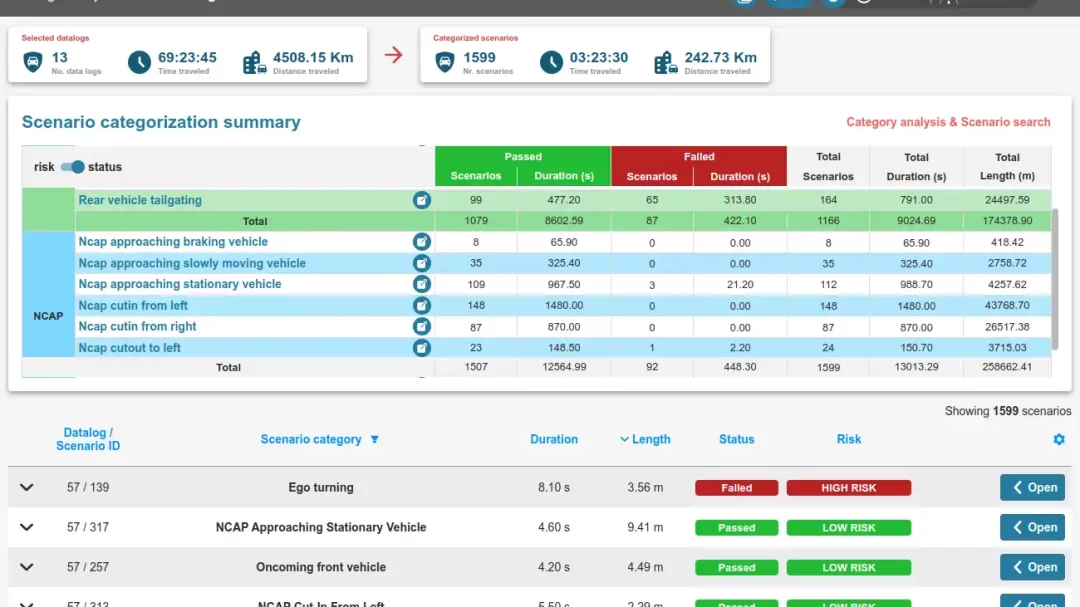Expand the Ego turning scenario row

coord(27,488)
